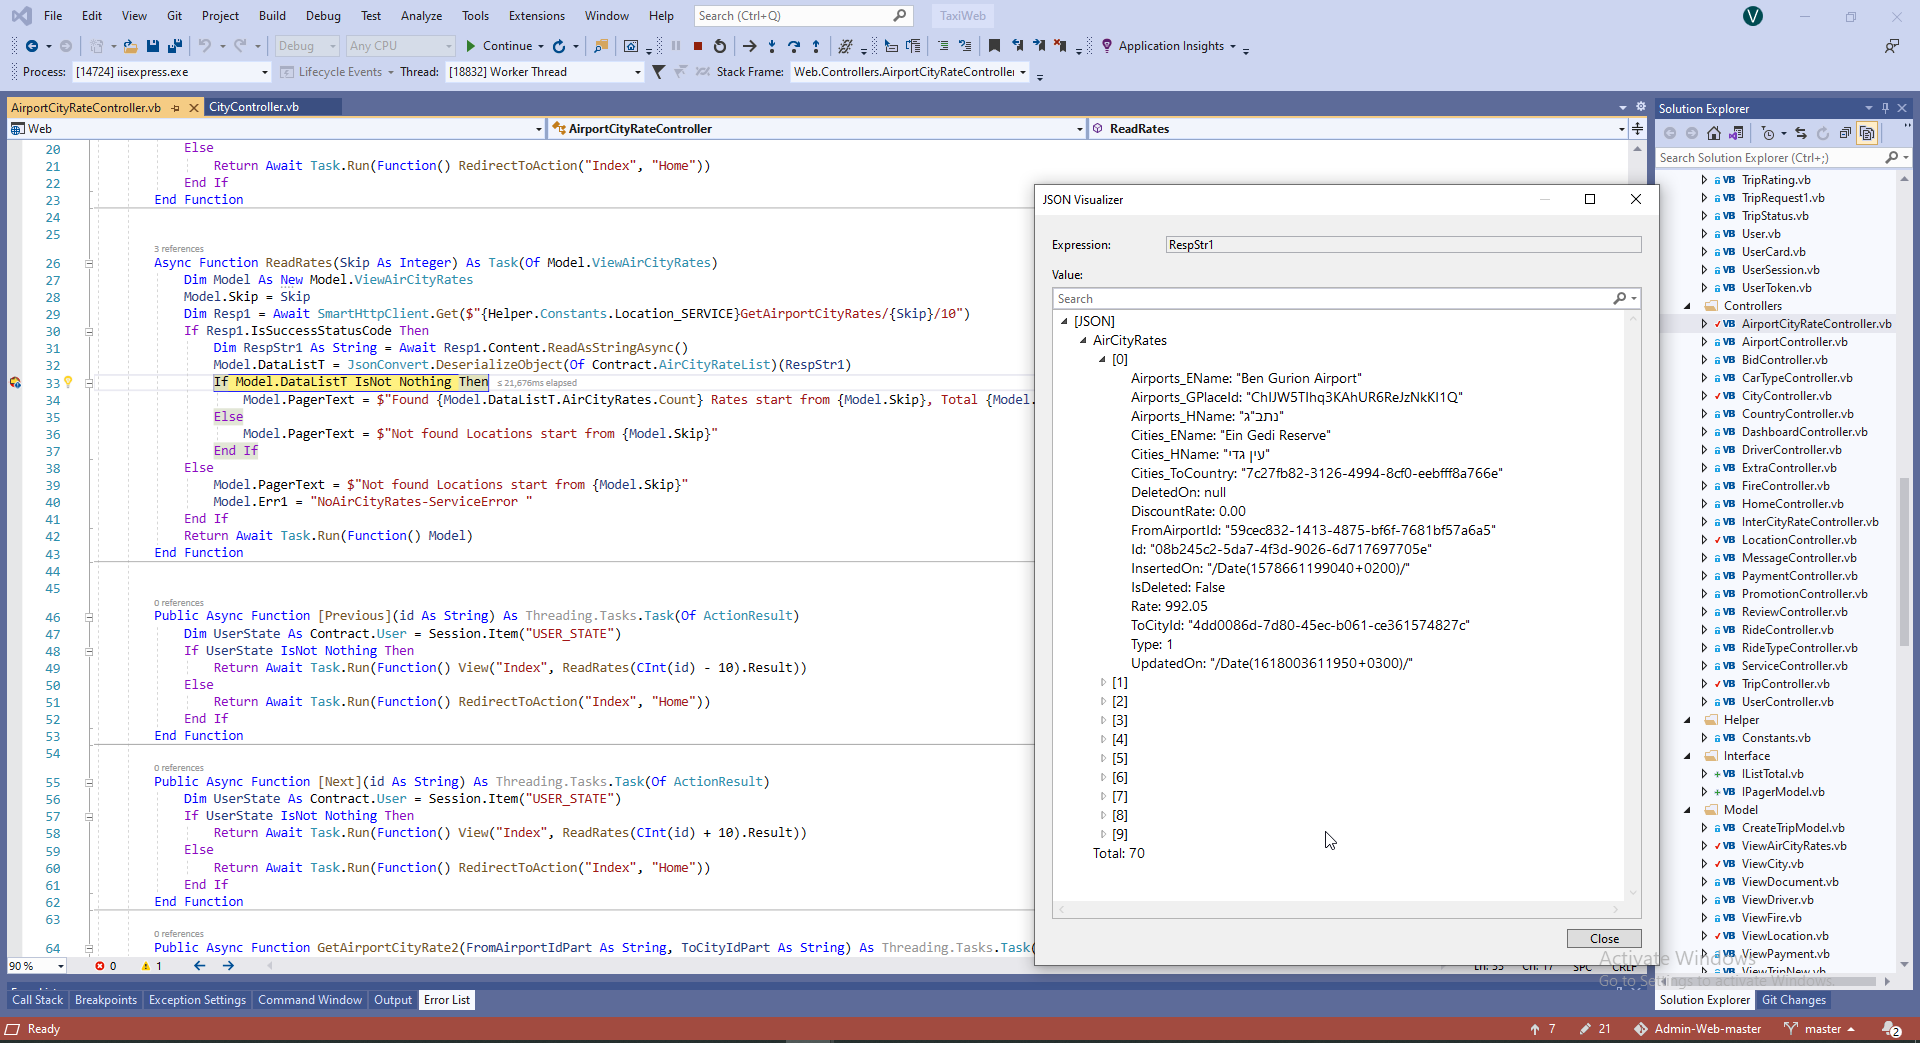Toggle Show All Files in Solution Explorer
Viewport: 1920px width, 1043px height.
point(1866,133)
